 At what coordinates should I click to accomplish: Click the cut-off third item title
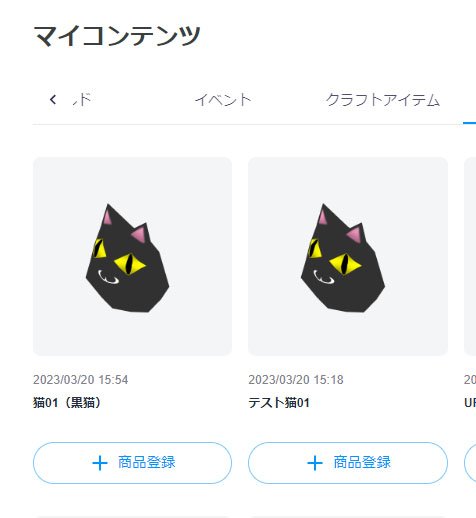[470, 403]
